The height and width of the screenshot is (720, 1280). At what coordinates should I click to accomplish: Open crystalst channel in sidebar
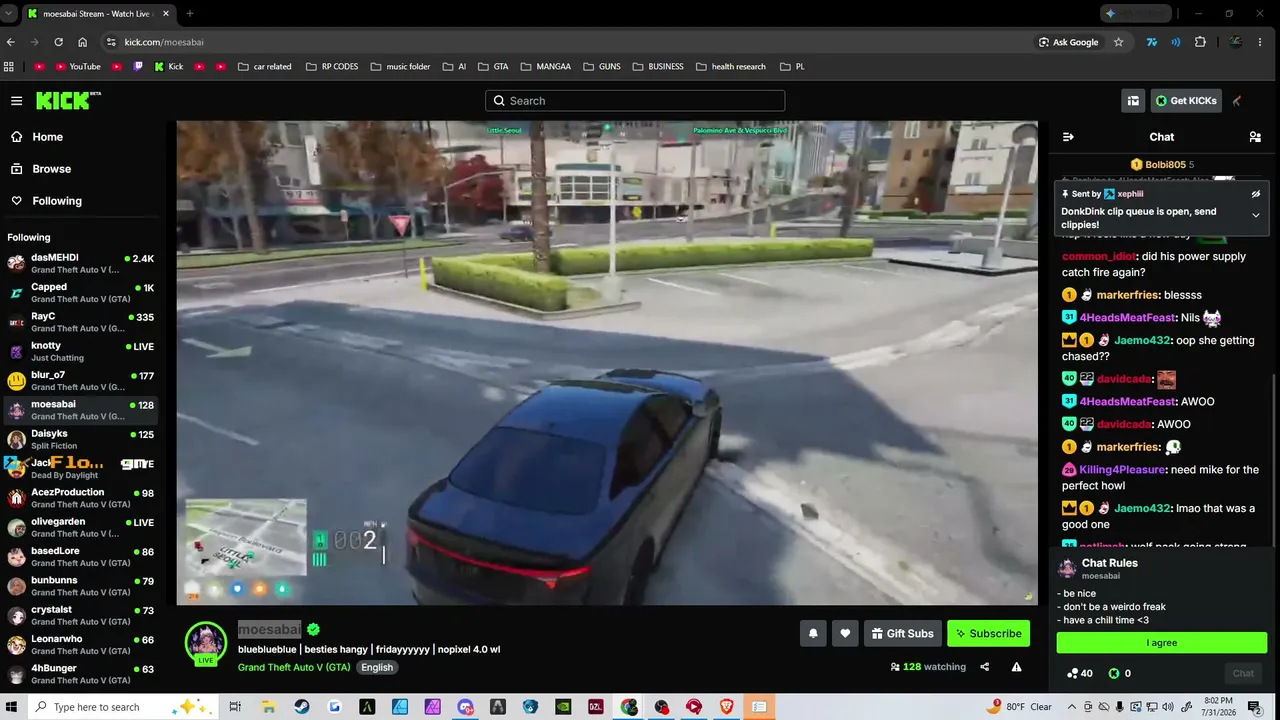pos(80,614)
